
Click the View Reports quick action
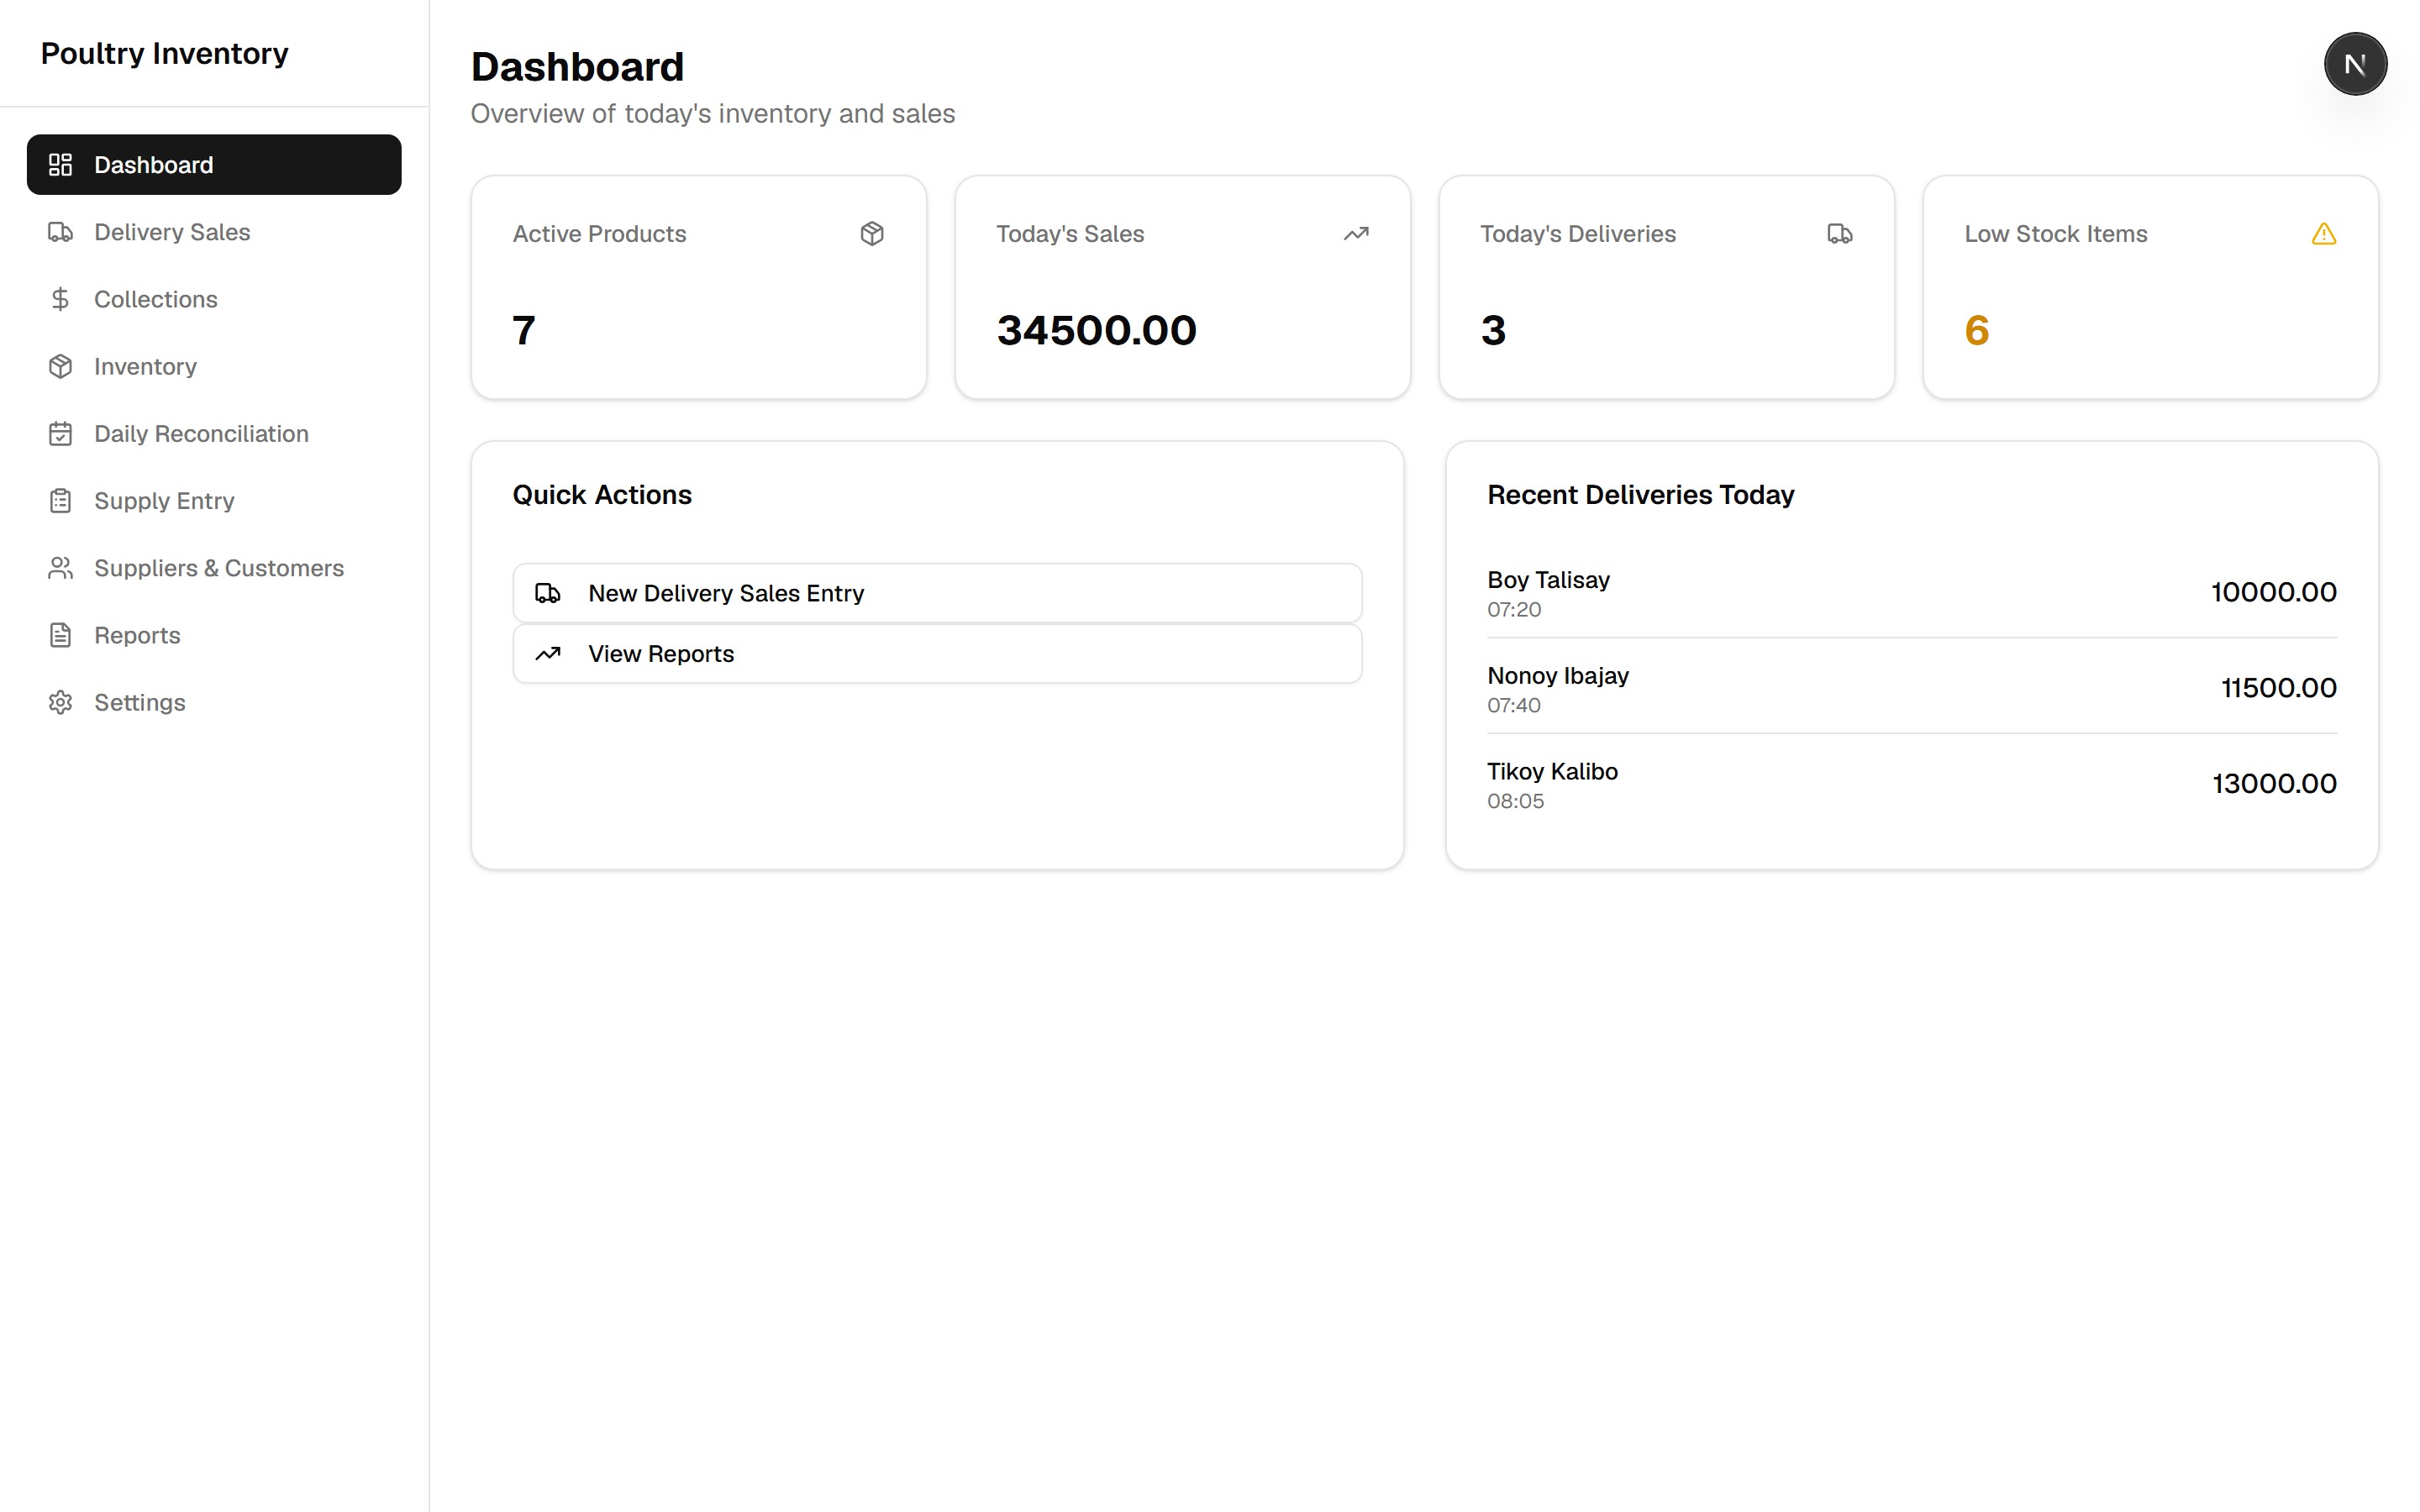(x=937, y=654)
